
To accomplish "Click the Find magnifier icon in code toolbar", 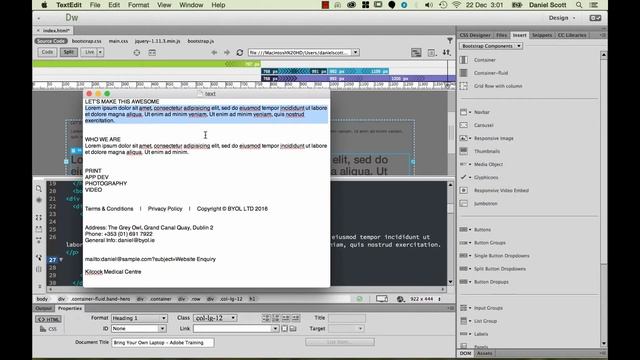I will pos(39,189).
